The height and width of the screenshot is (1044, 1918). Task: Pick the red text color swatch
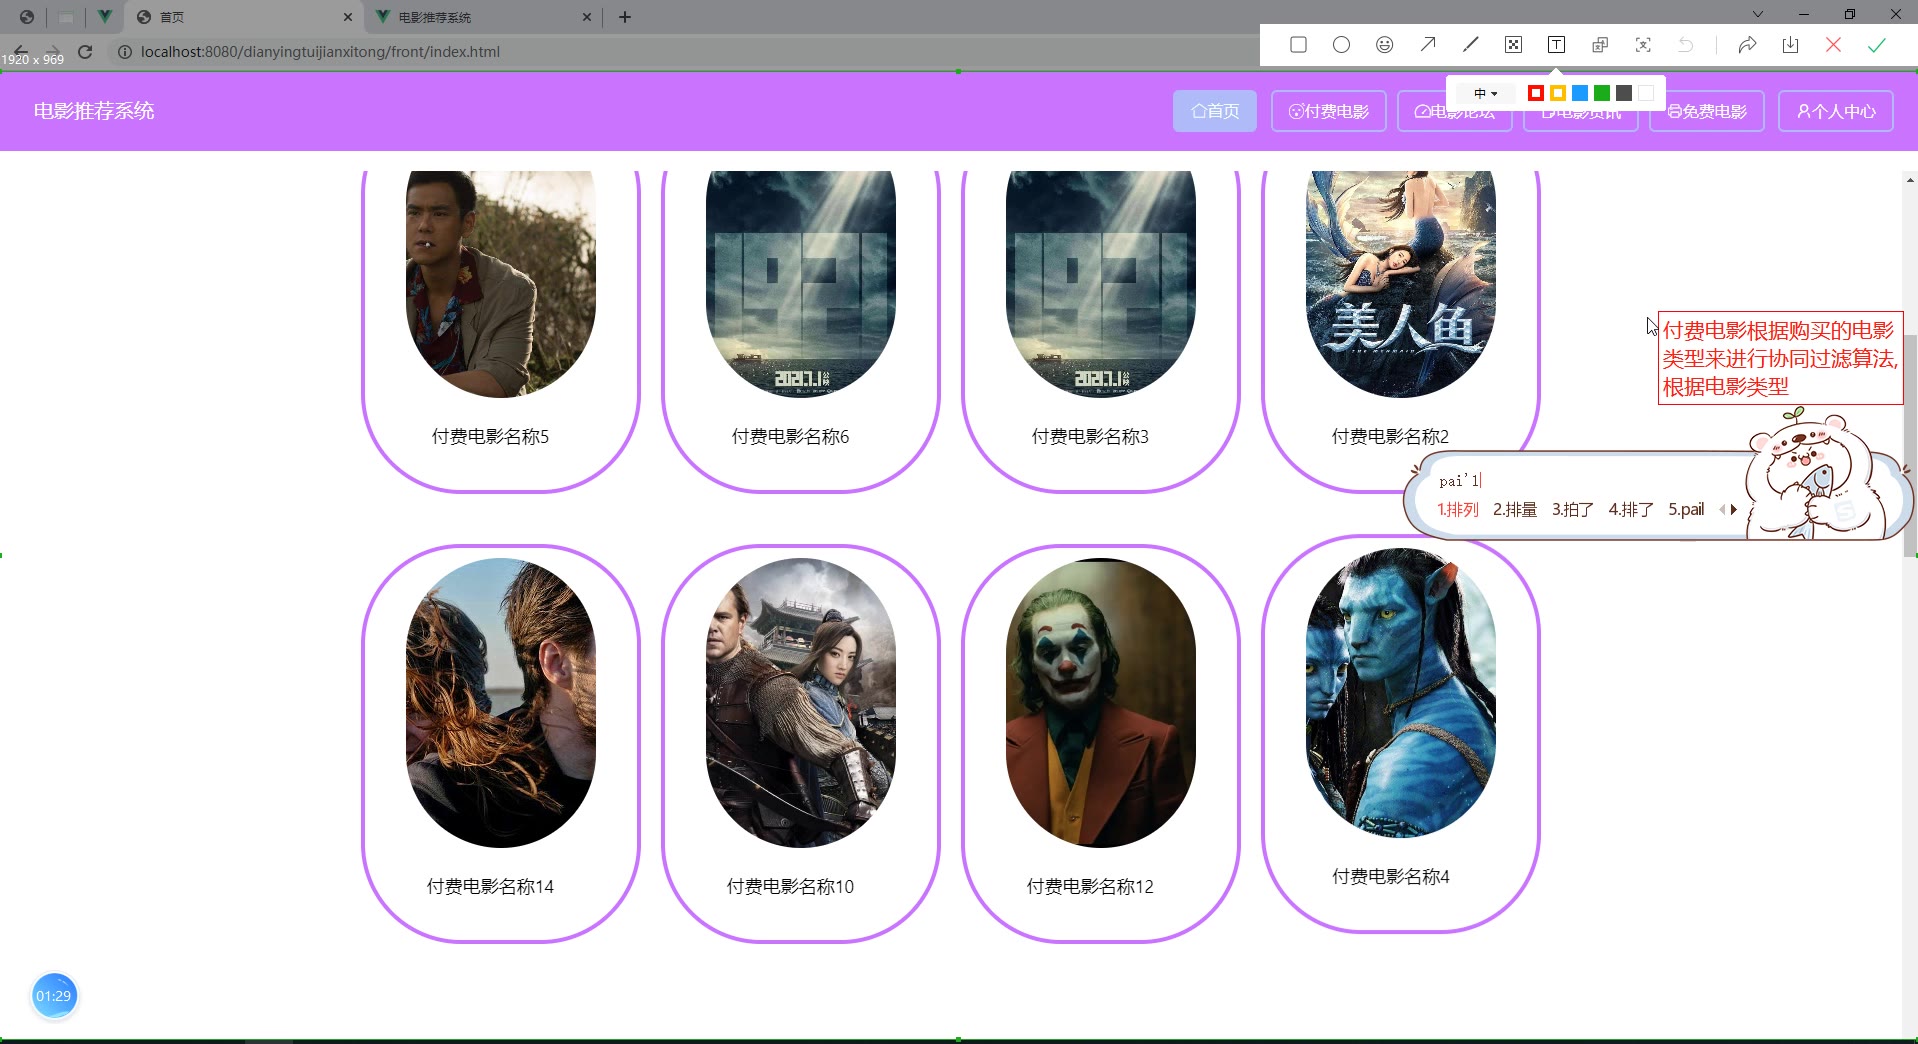coord(1536,93)
